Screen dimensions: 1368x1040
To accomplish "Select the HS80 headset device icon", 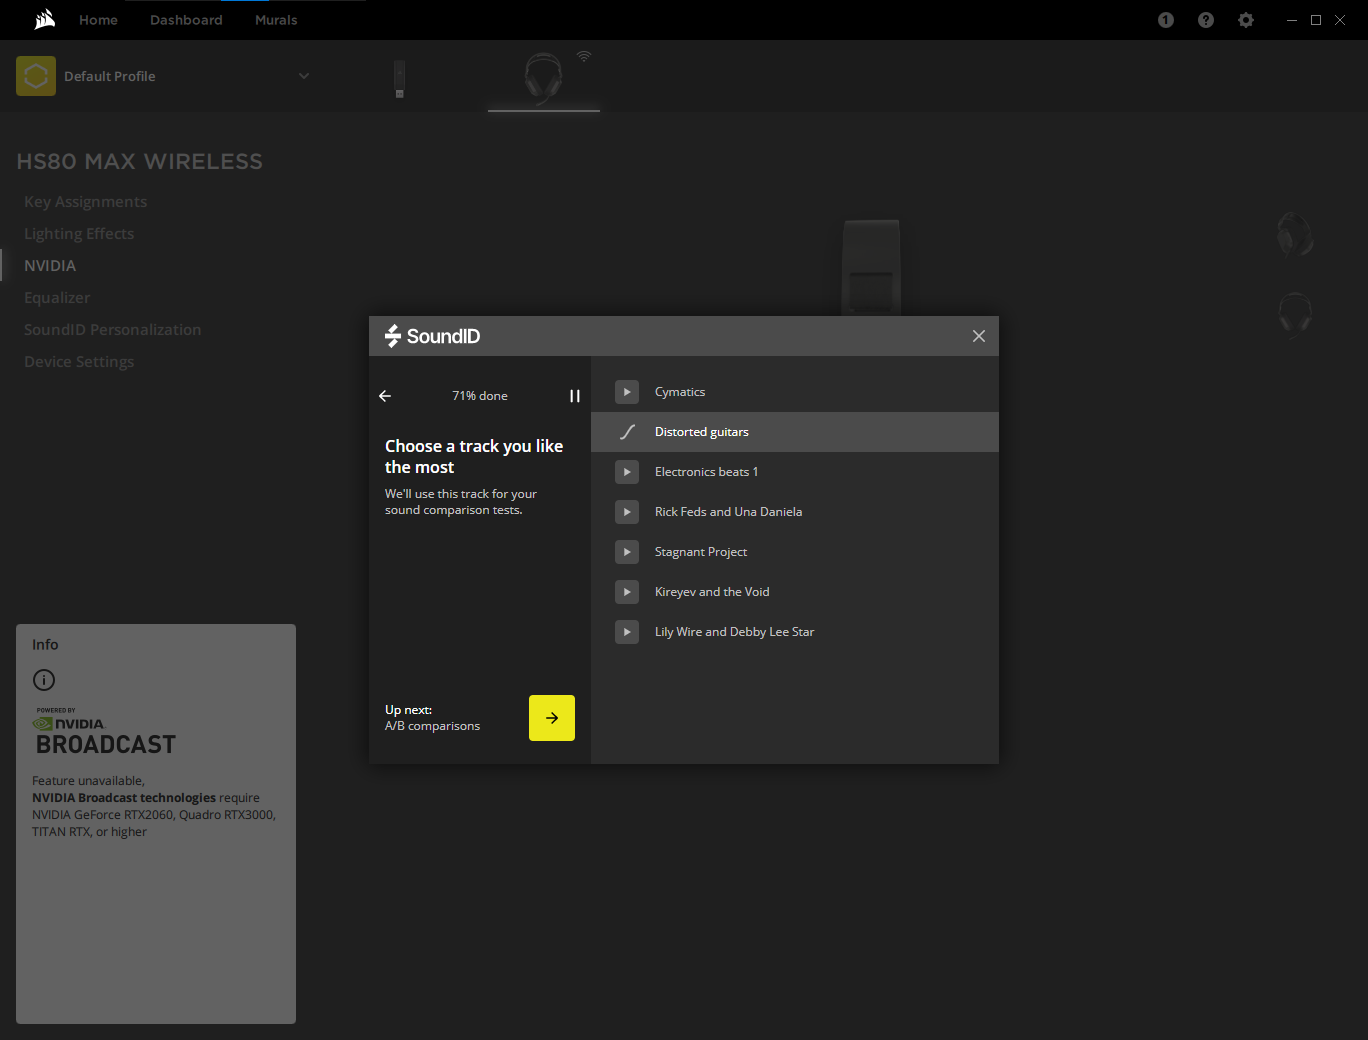I will pyautogui.click(x=543, y=77).
